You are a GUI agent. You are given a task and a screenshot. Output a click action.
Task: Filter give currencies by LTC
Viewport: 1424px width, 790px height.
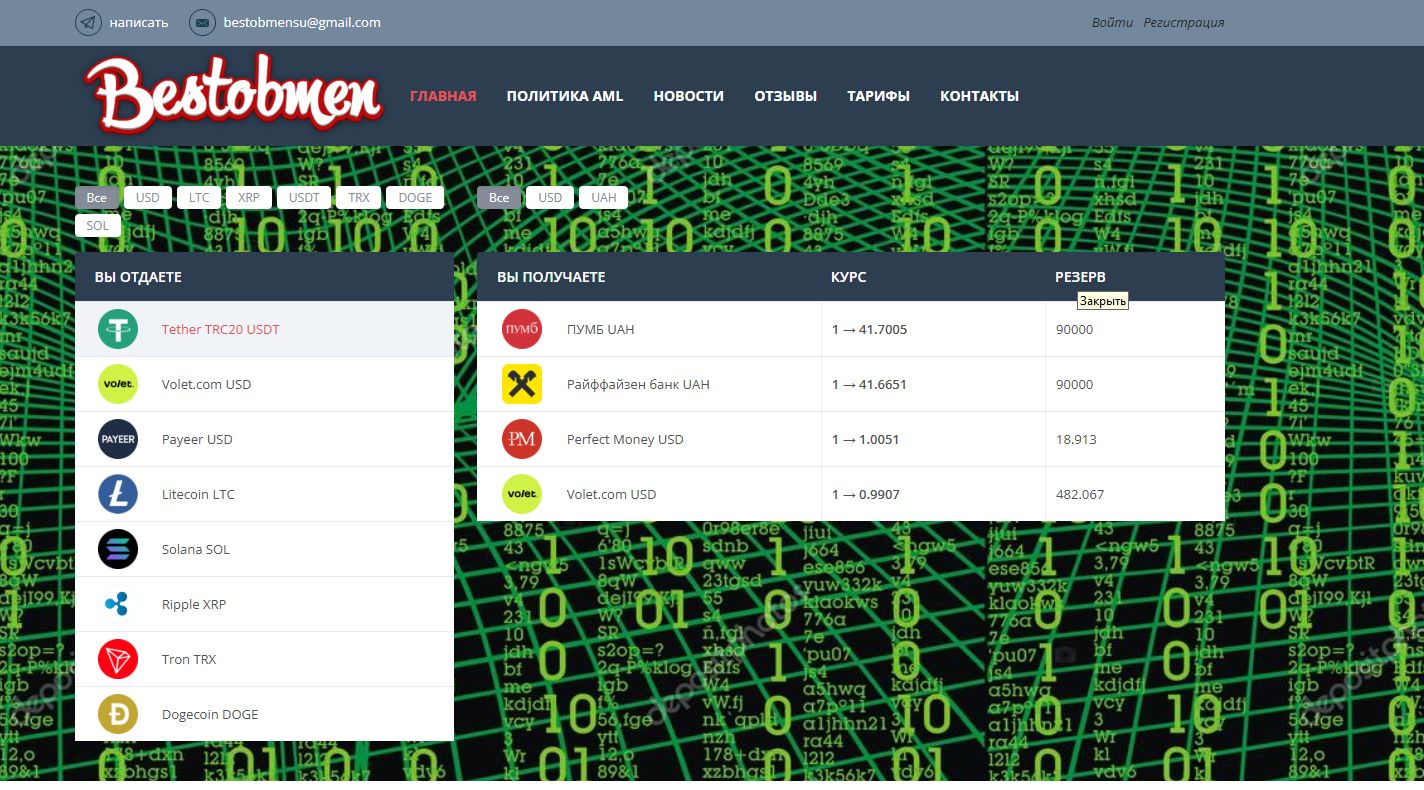point(199,197)
